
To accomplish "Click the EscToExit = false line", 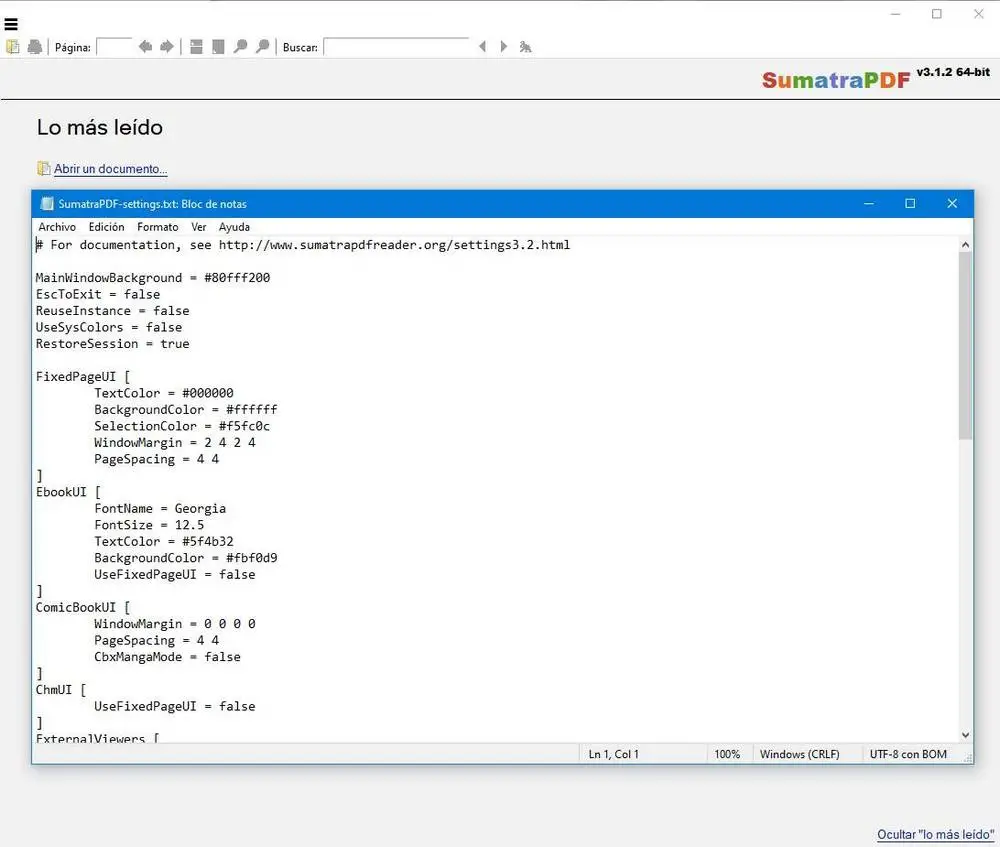I will point(98,295).
